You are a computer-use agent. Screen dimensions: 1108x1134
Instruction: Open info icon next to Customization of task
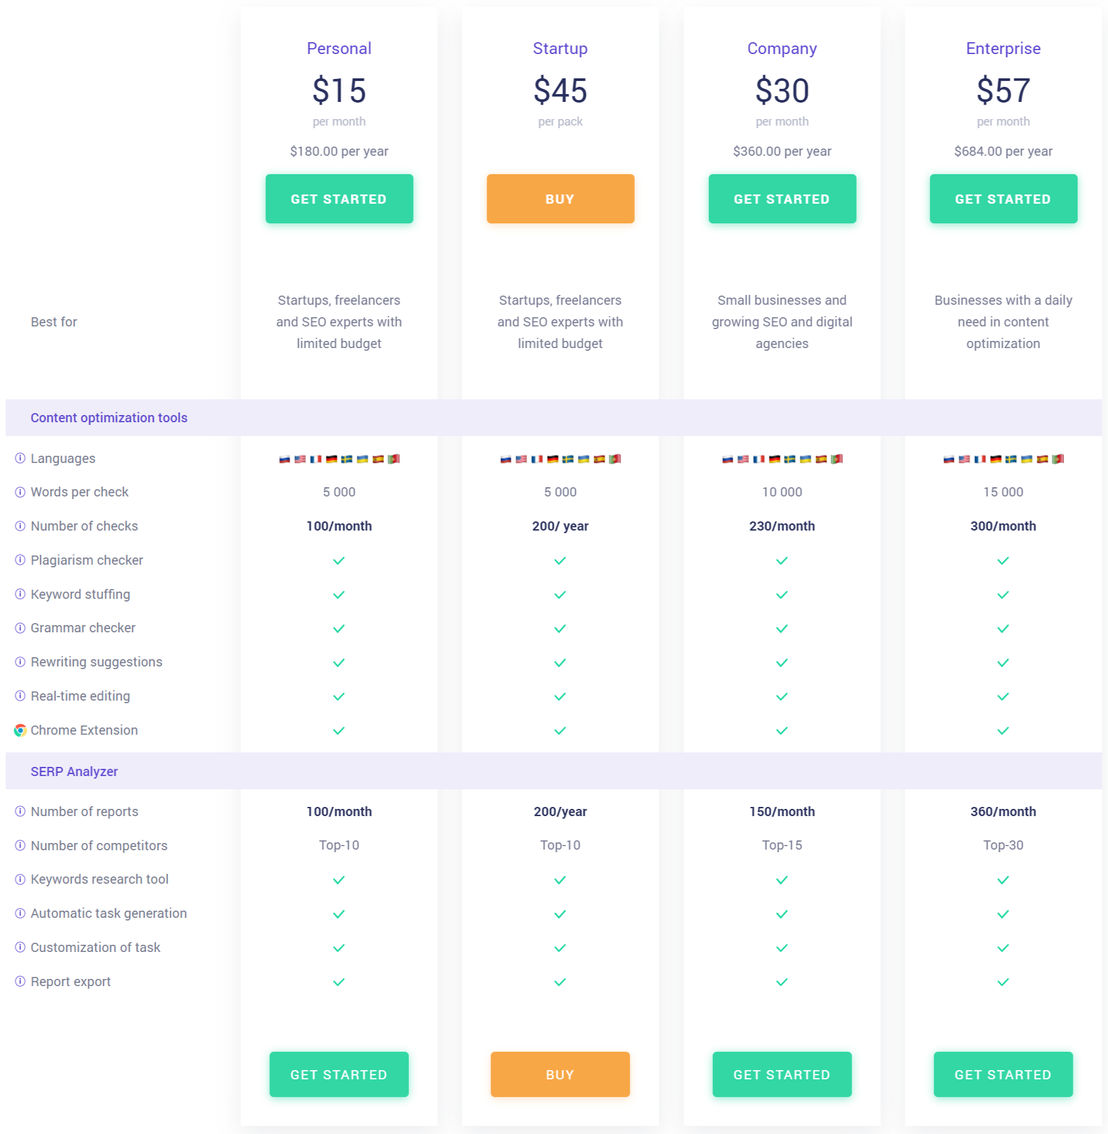[20, 947]
